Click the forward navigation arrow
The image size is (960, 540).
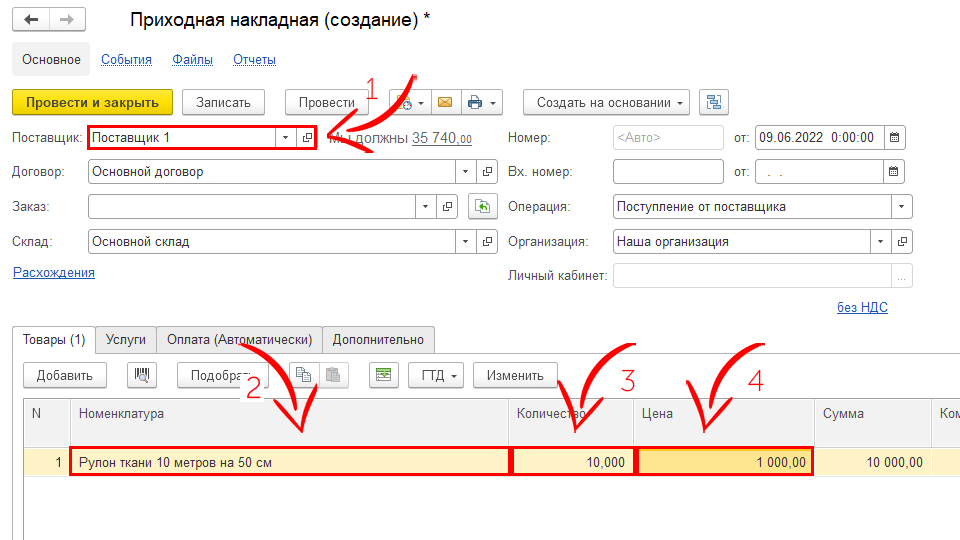coord(67,20)
